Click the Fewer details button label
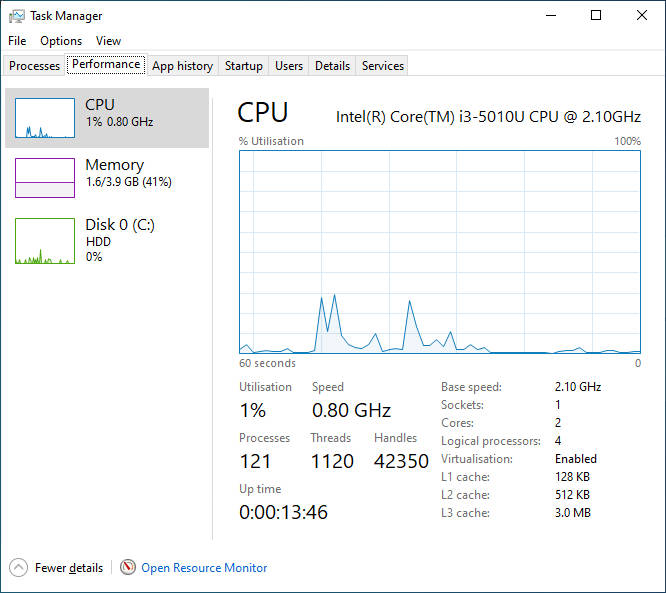This screenshot has height=593, width=666. click(x=69, y=568)
